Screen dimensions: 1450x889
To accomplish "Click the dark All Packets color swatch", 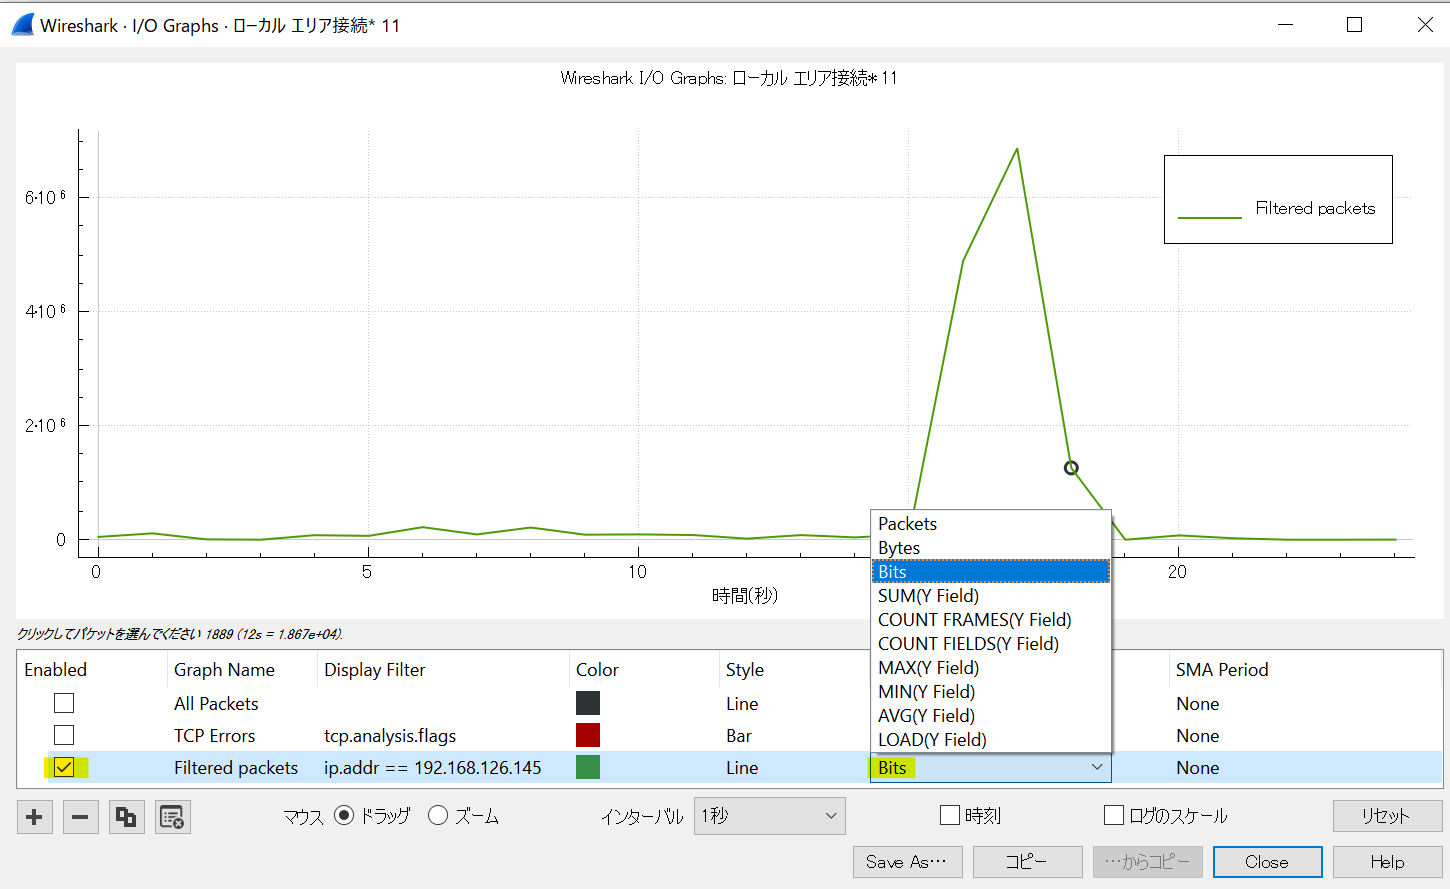I will 588,703.
